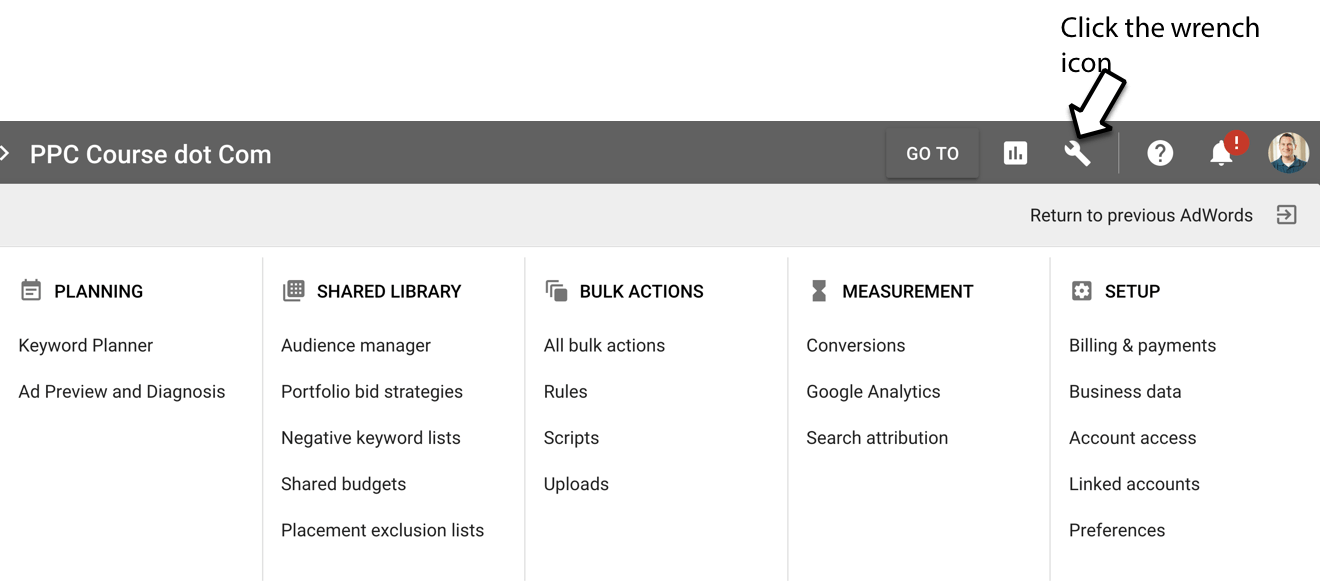This screenshot has height=588, width=1325.
Task: Click the wrench tools icon
Action: [1077, 153]
